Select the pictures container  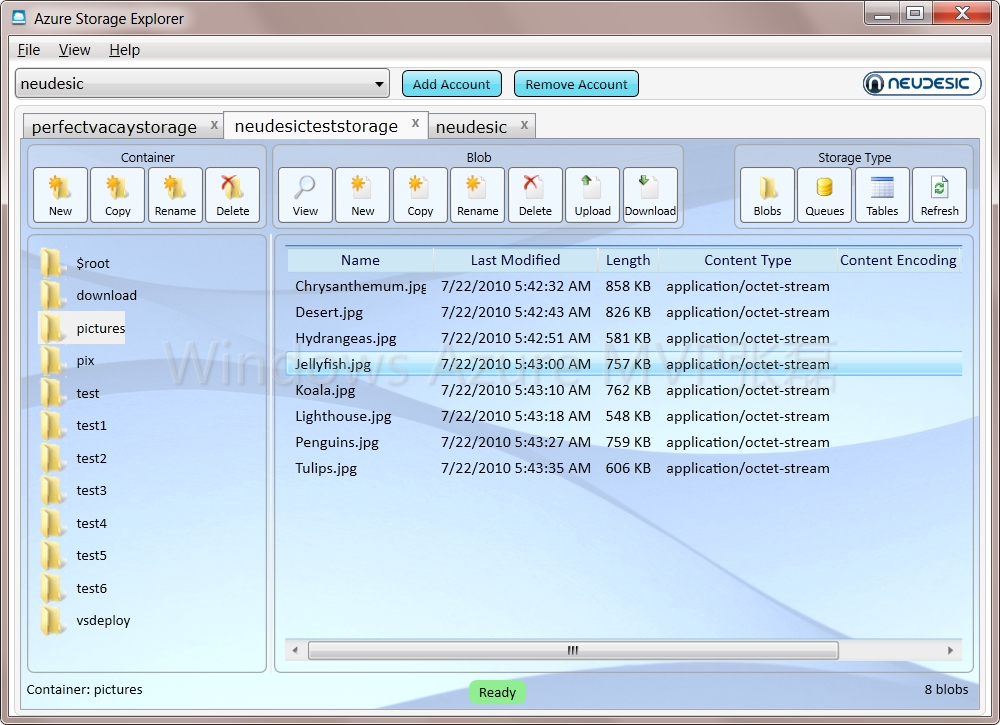[82, 328]
